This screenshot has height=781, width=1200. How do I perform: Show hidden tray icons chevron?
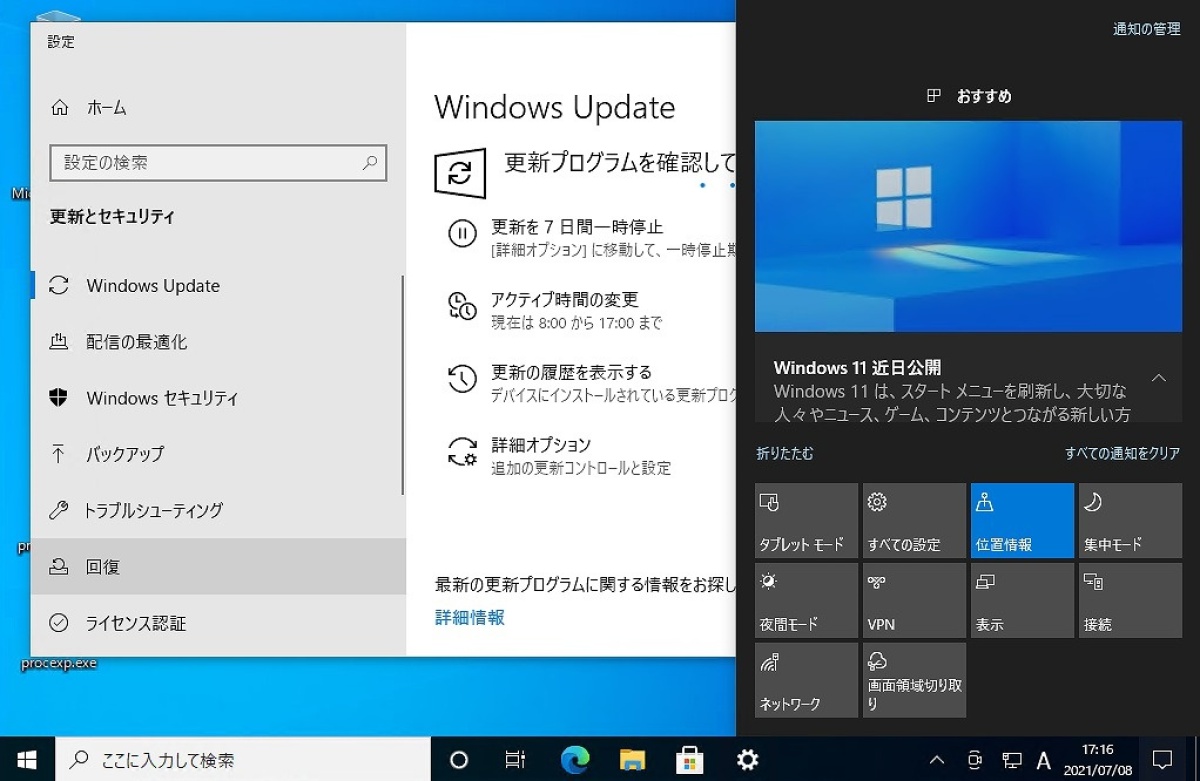click(x=937, y=760)
